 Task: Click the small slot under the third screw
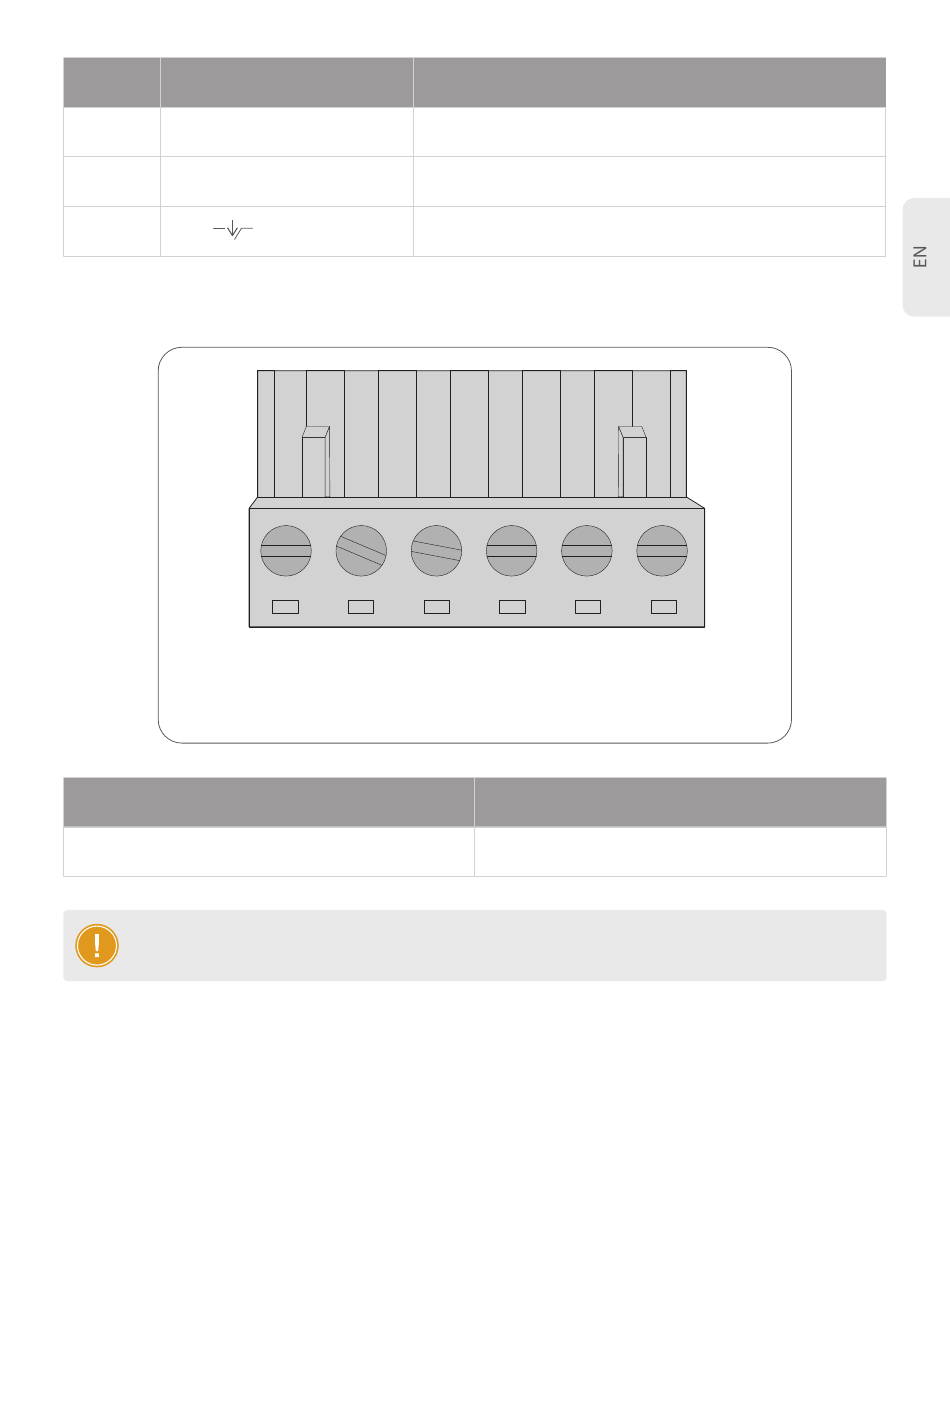[437, 607]
